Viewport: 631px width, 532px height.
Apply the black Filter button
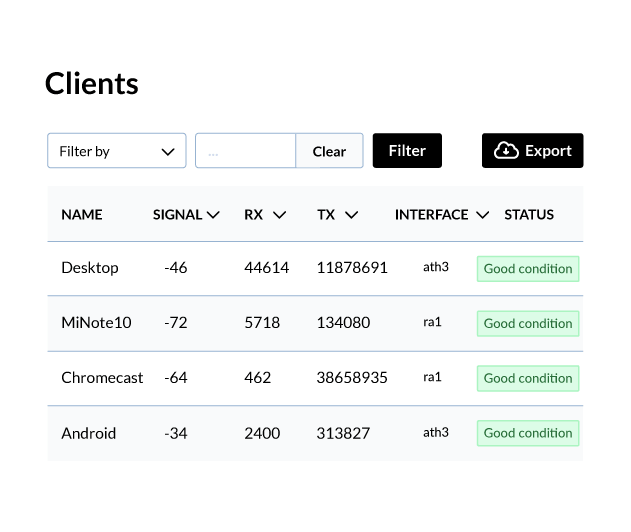[407, 151]
